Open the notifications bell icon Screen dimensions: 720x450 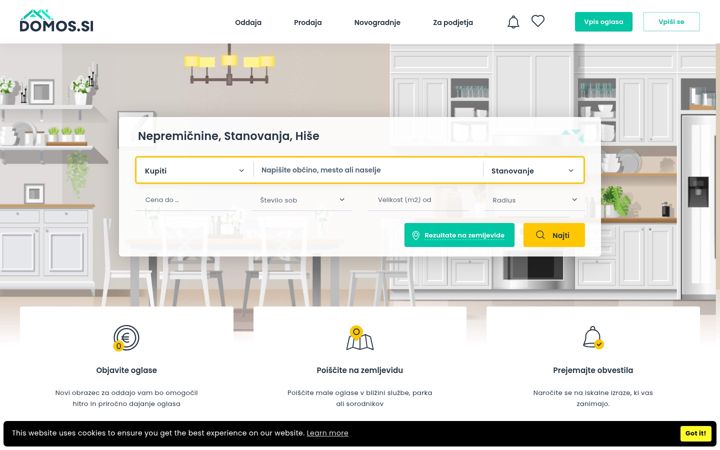(513, 22)
